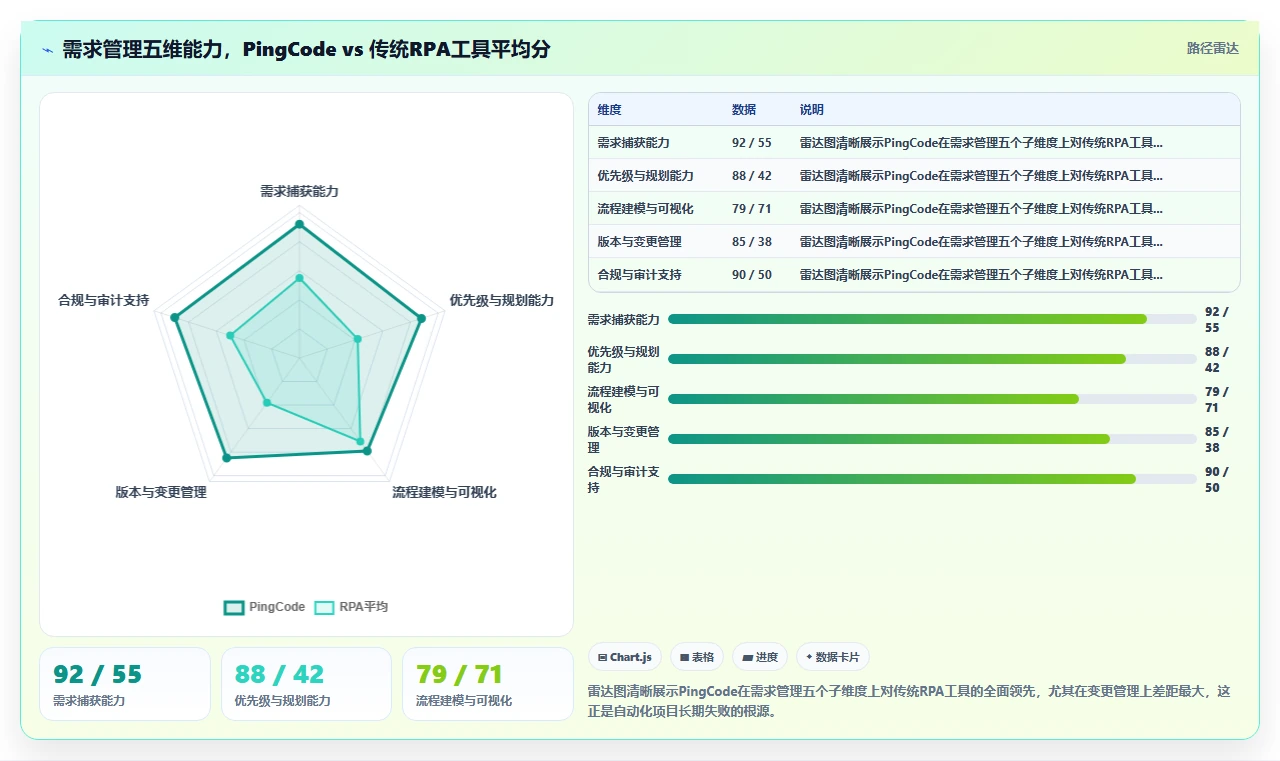Screen dimensions: 1280x761
Task: Click the 数据卡片 tag button
Action: click(833, 657)
